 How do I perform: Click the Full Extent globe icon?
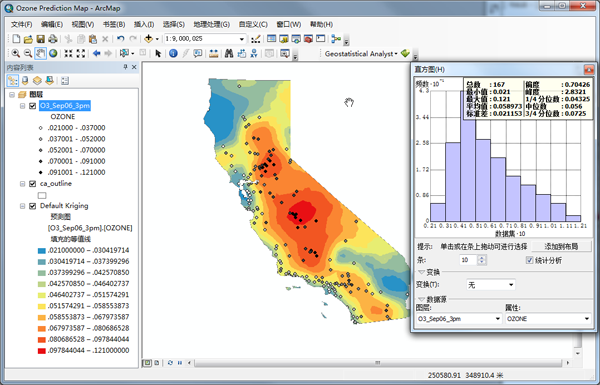tap(53, 54)
